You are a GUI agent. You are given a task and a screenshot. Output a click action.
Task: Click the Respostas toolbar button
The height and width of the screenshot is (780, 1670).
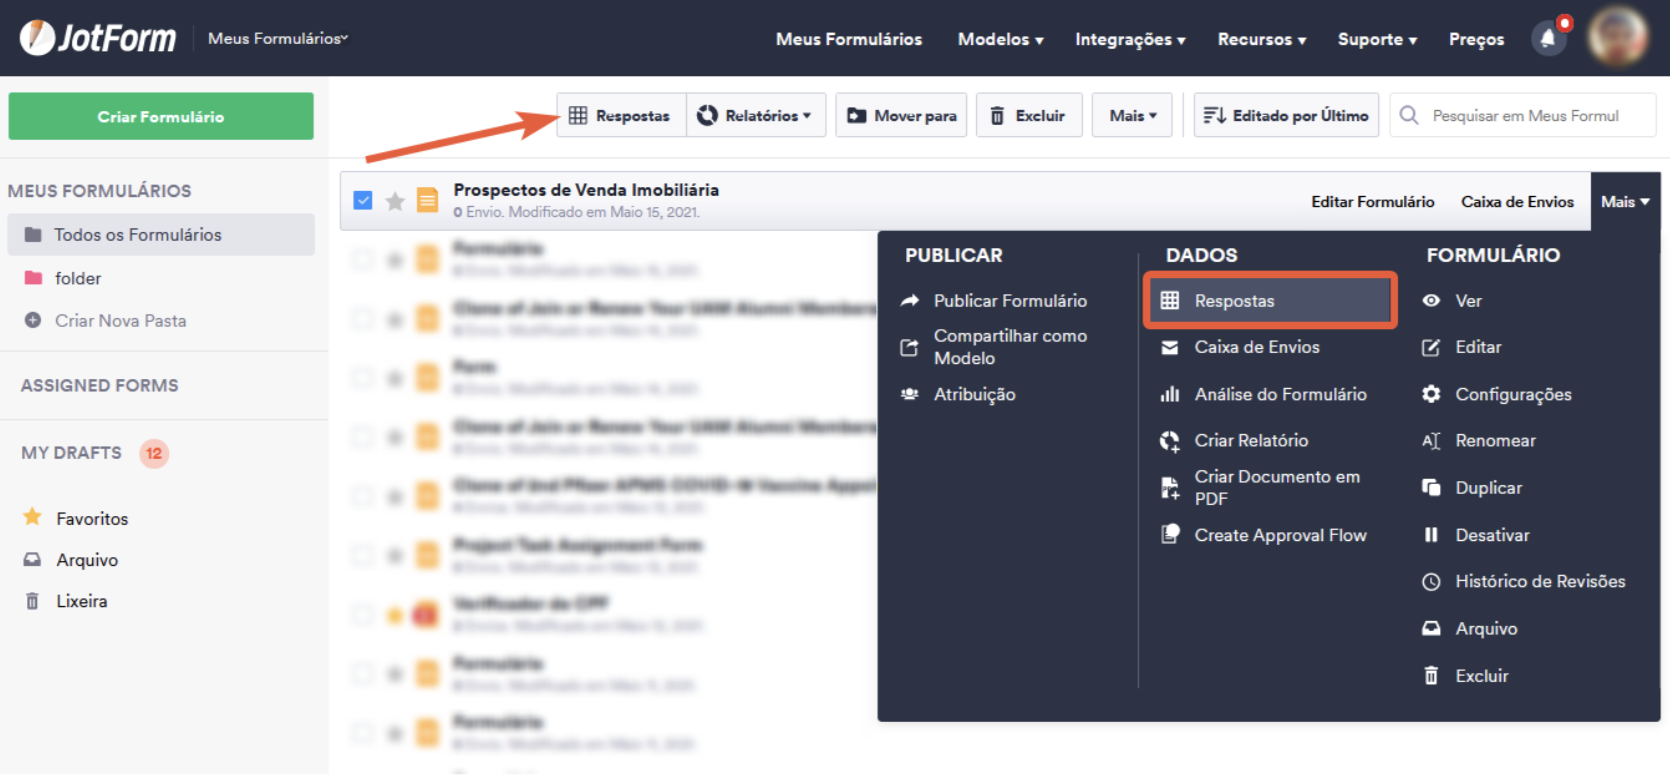(621, 115)
